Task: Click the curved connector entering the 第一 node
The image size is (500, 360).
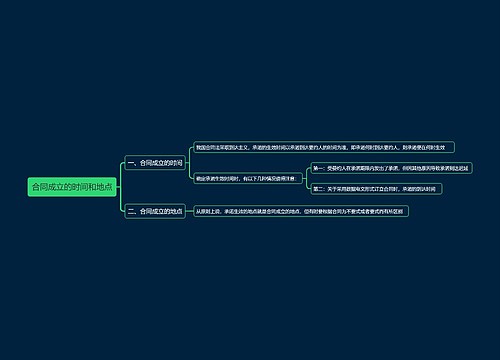Action: (307, 171)
